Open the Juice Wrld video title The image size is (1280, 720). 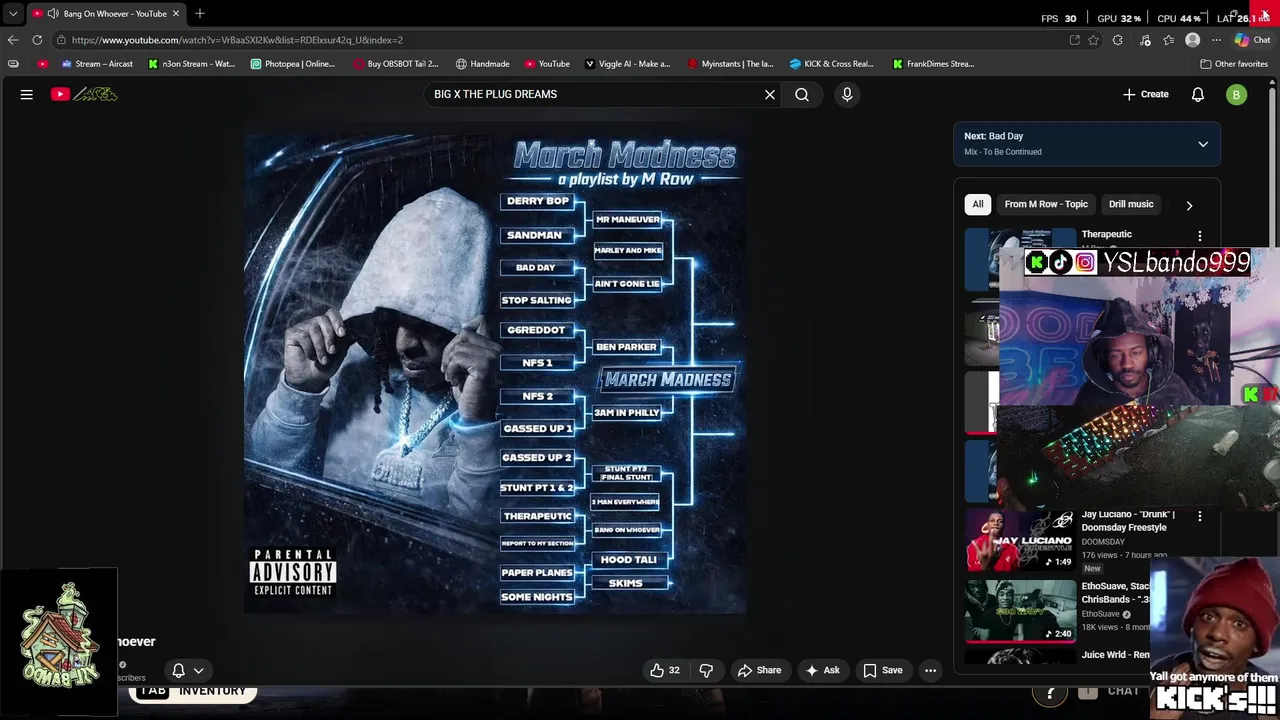(1115, 655)
